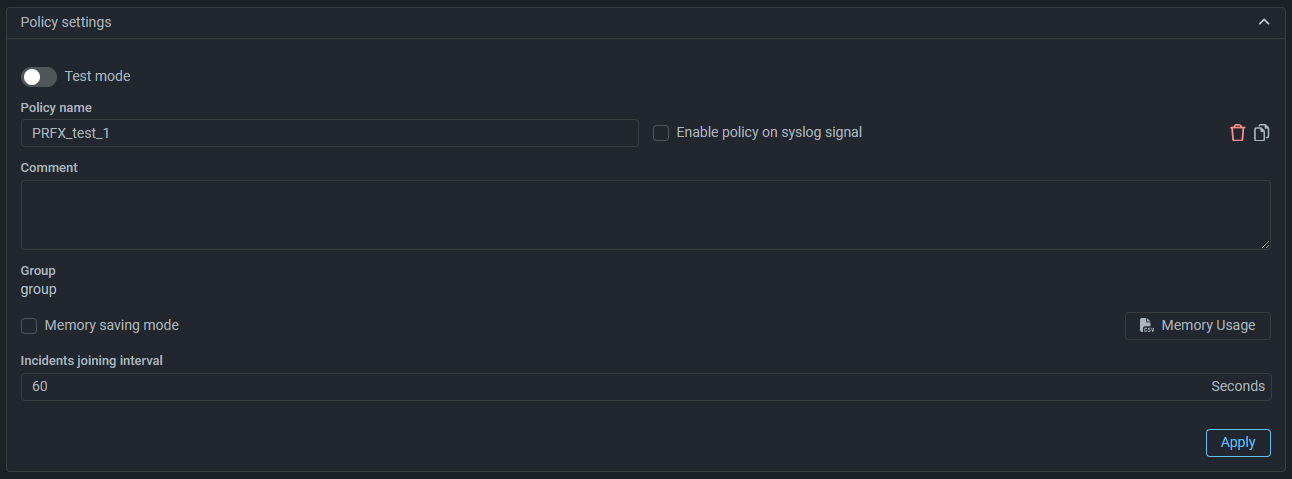This screenshot has width=1292, height=479.
Task: Select the group value under Group
Action: (39, 290)
